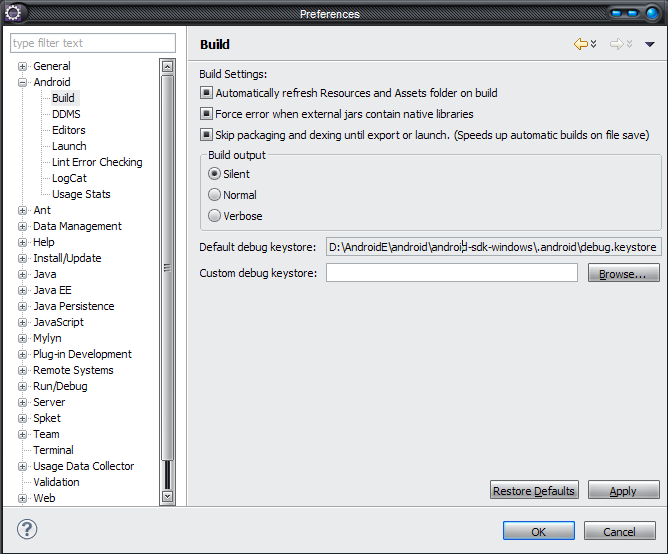The image size is (668, 554).
Task: Open the Launch preferences page
Action: click(x=69, y=146)
